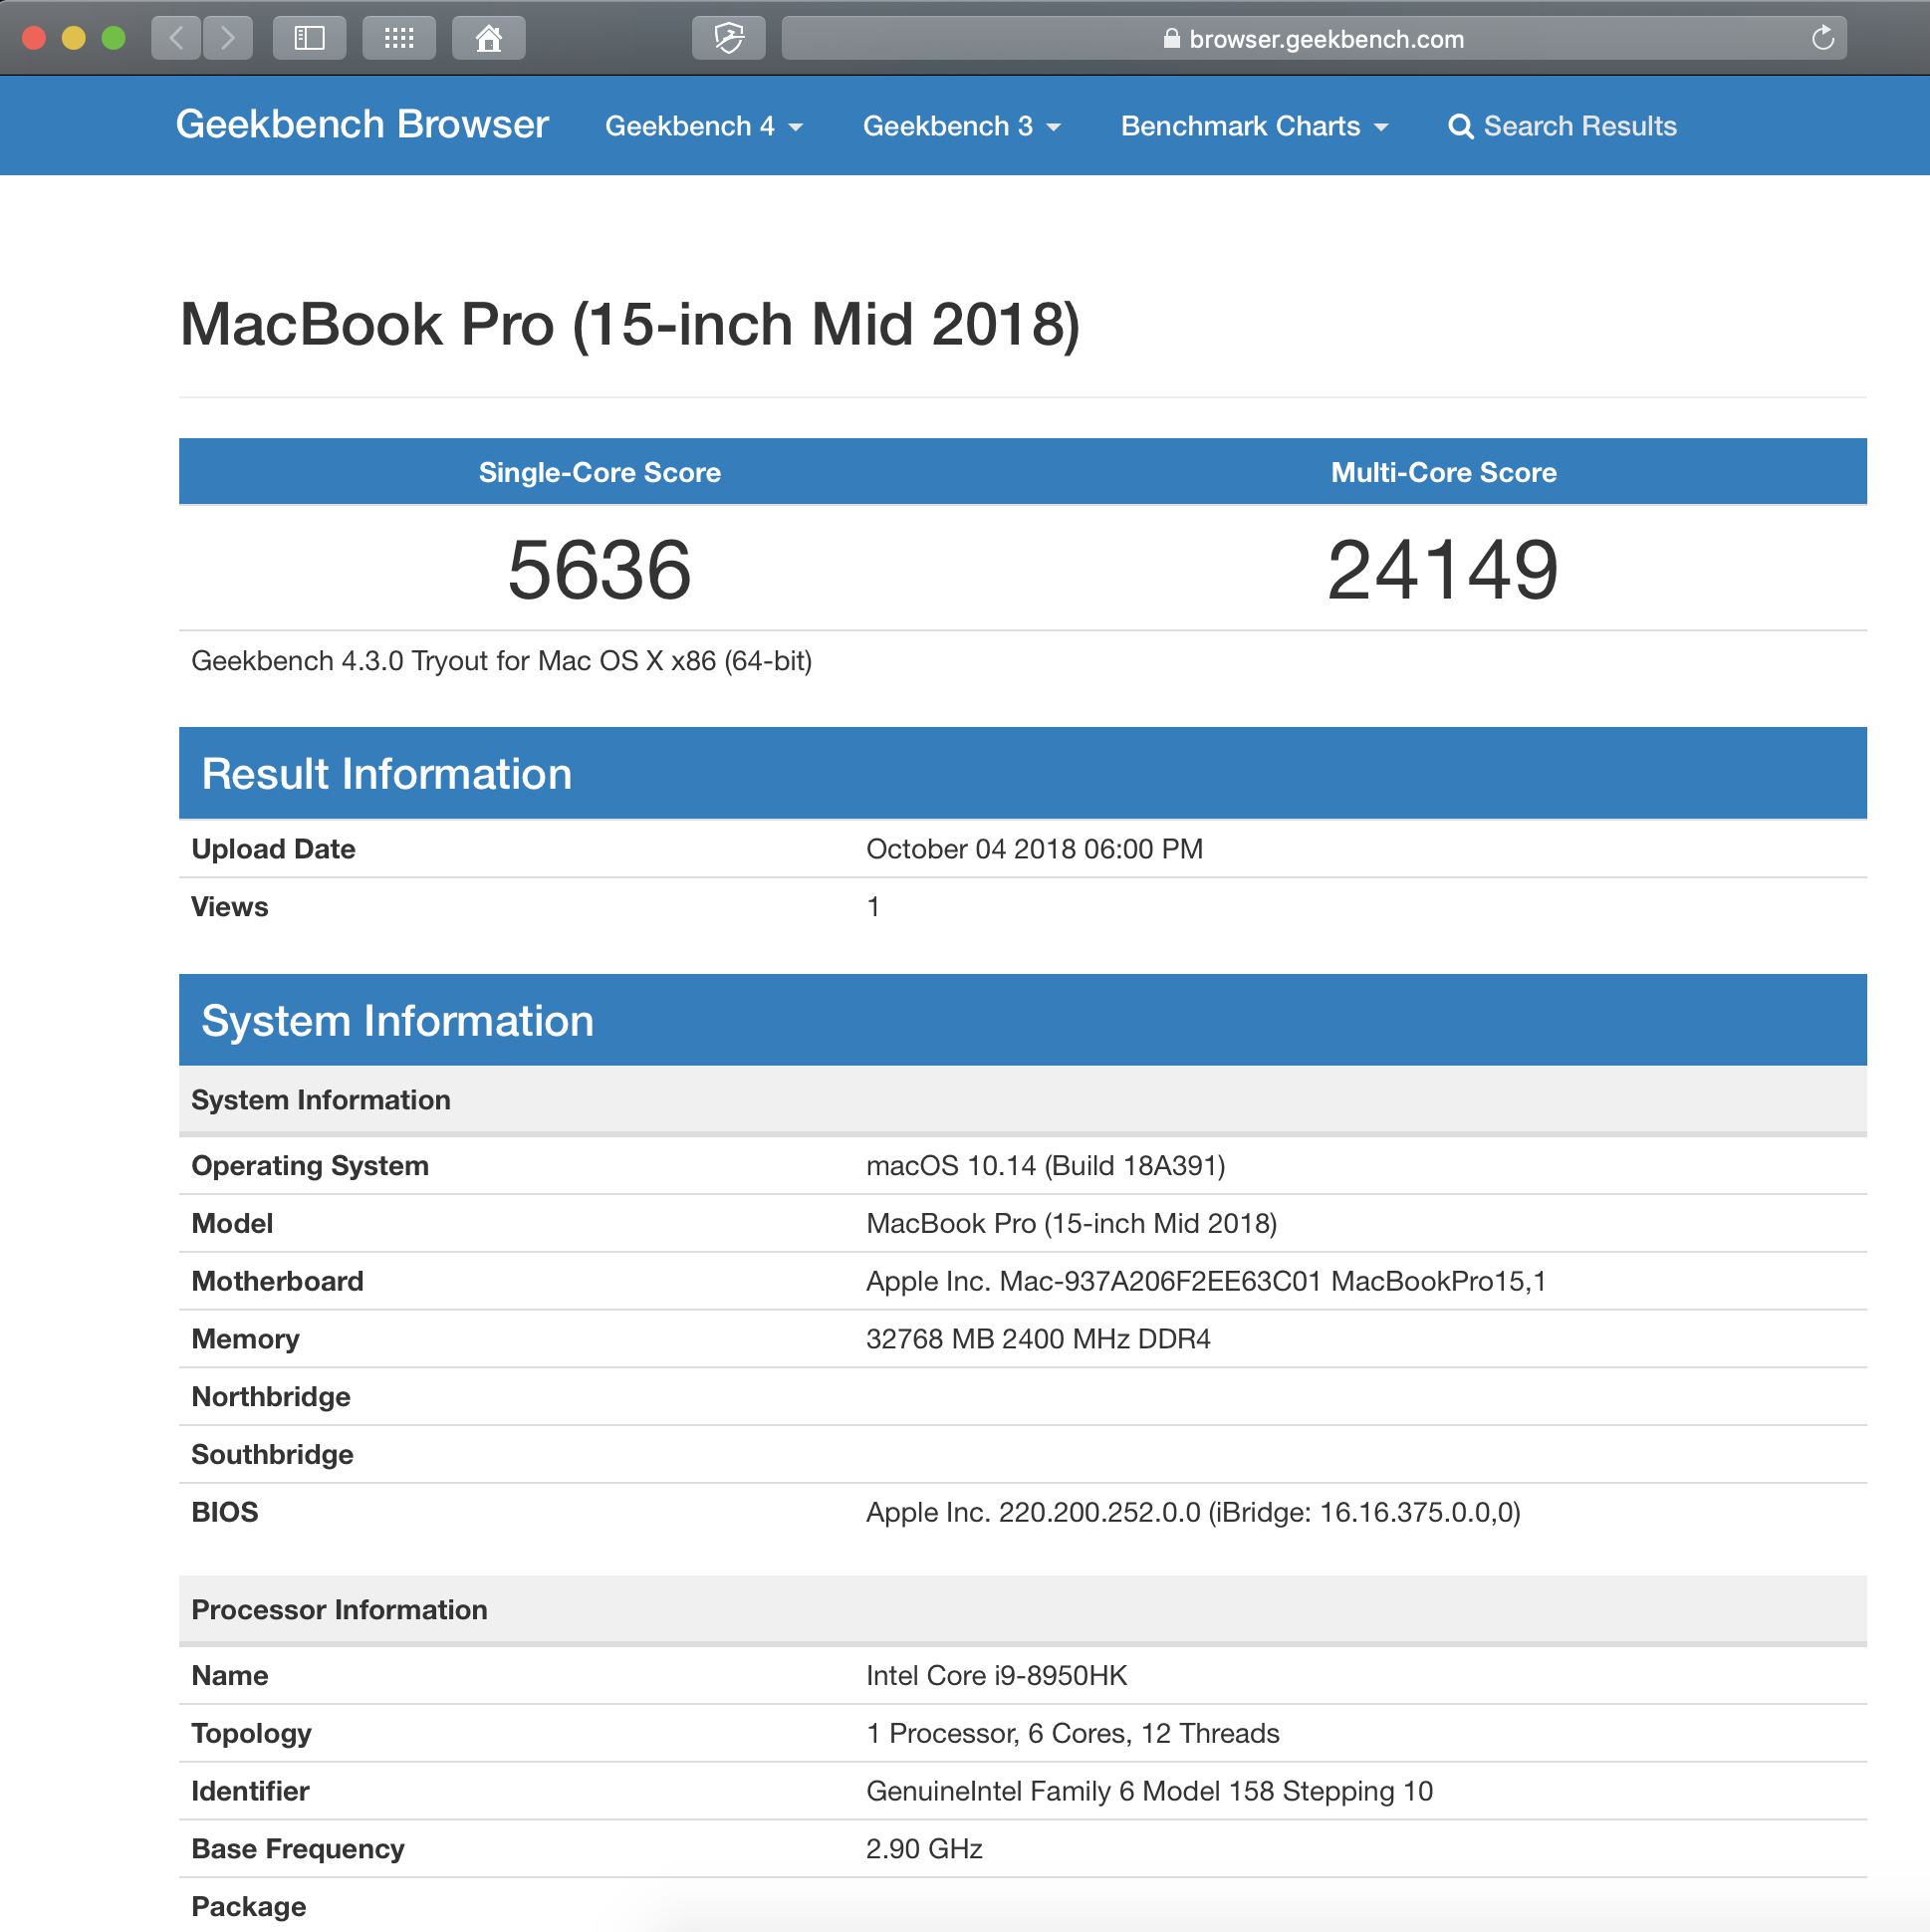
Task: Expand the Geekbench 3 dropdown menu
Action: (962, 126)
